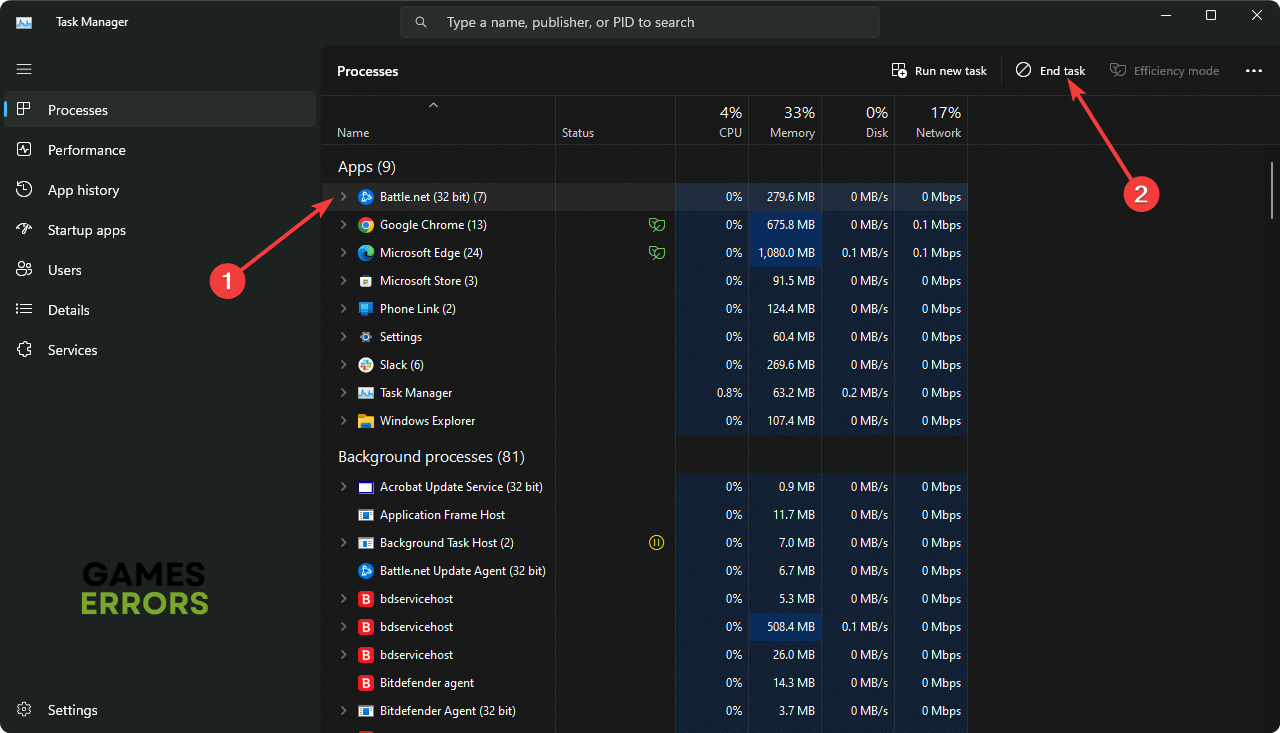Click the Microsoft Edge process icon
Screen dimensions: 1280x733
click(x=366, y=253)
